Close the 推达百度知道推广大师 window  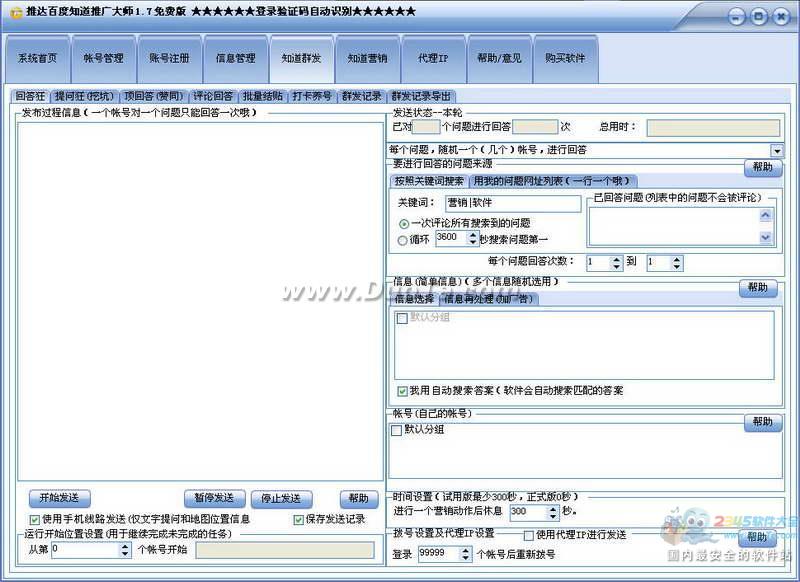pos(781,17)
